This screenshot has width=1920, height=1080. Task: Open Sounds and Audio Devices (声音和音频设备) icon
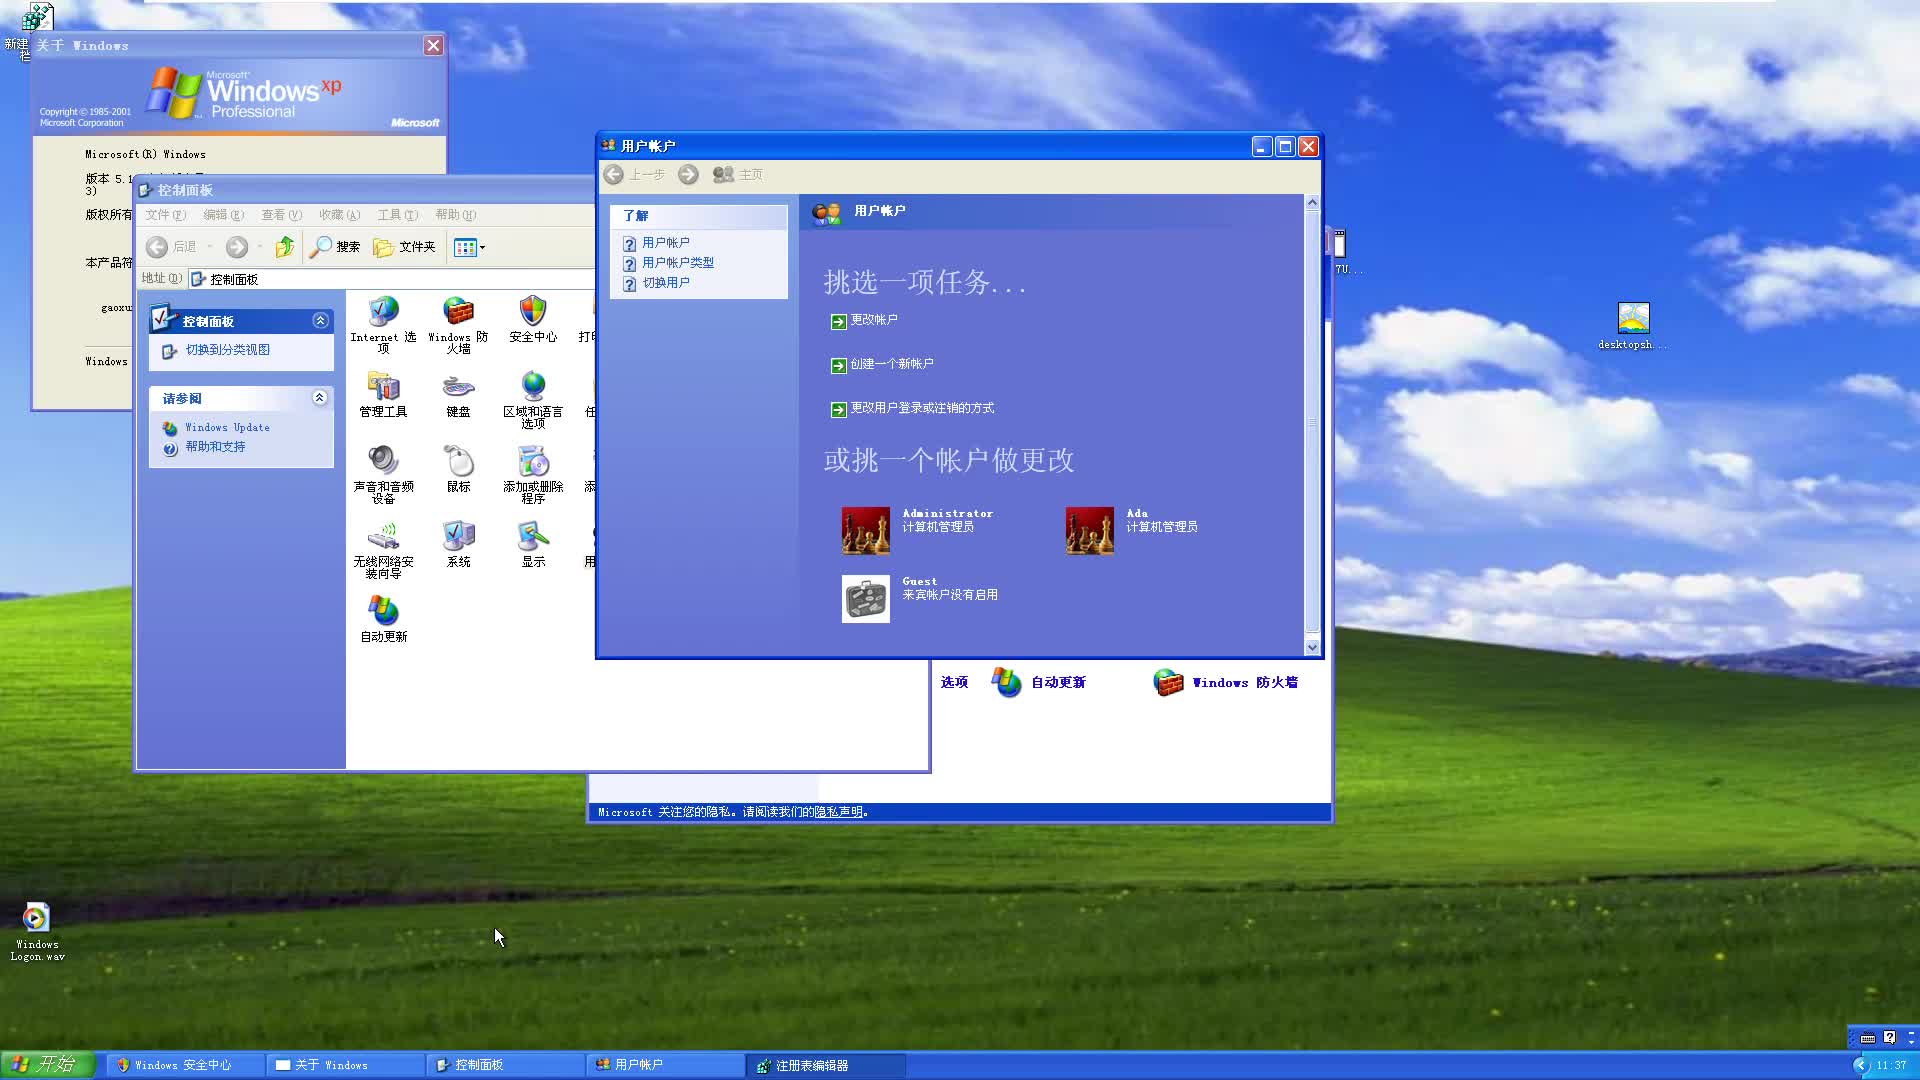383,461
